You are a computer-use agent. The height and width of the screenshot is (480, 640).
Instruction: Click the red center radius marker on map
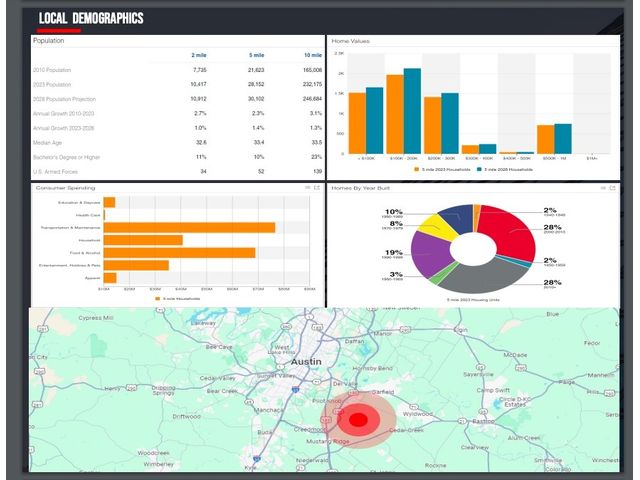(x=358, y=419)
